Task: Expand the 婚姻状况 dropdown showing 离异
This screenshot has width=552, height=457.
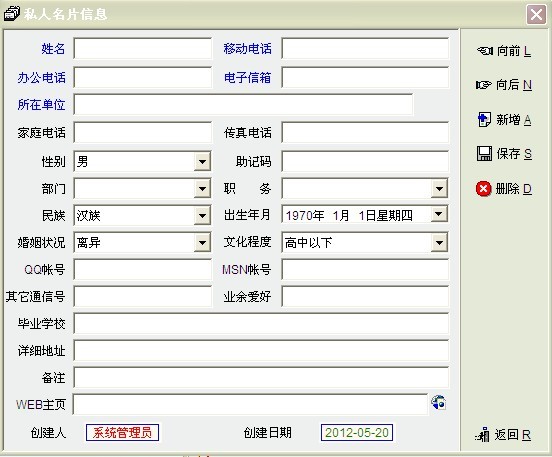Action: coord(202,243)
